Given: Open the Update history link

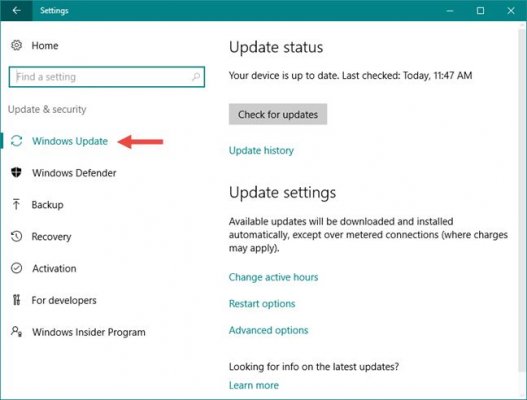Looking at the screenshot, I should click(261, 150).
